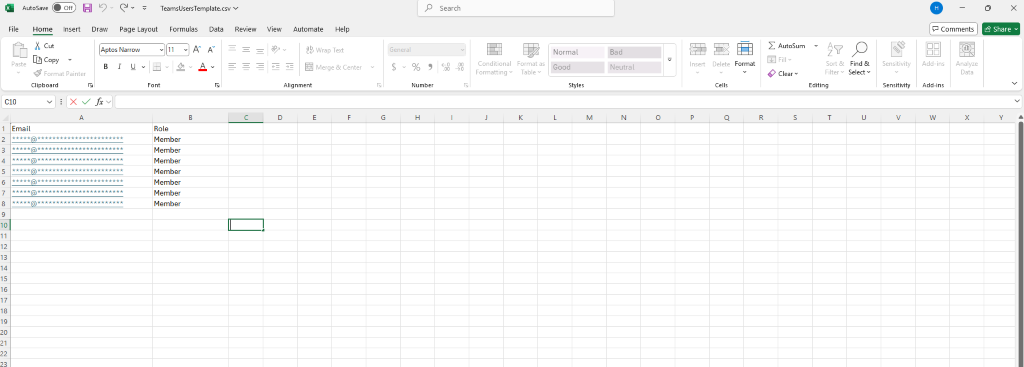
Task: Expand the cell styles gallery
Action: coord(669,59)
